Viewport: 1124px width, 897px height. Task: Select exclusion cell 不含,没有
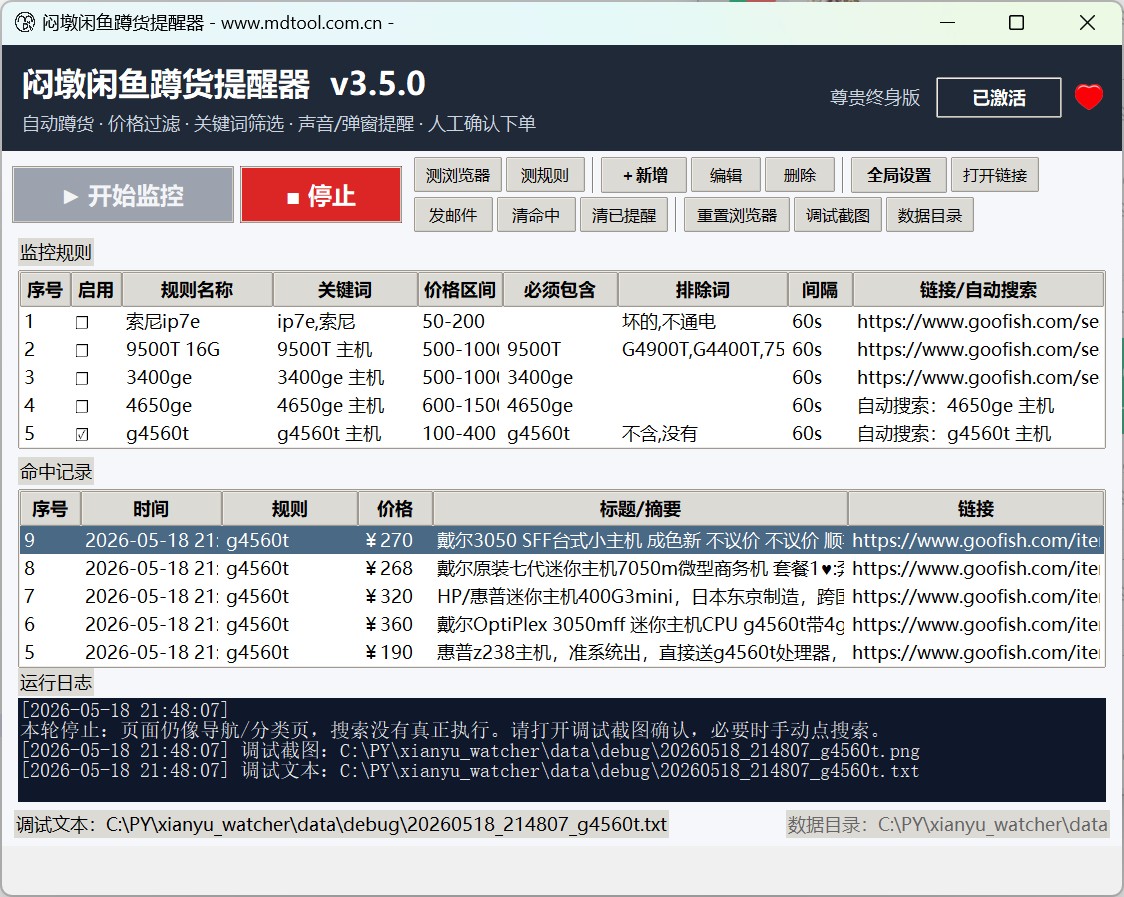(659, 433)
